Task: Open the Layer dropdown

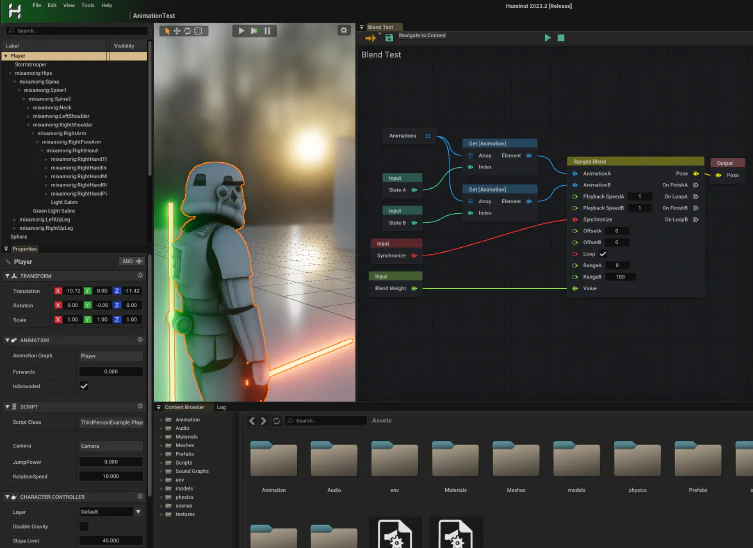Action: pos(110,512)
